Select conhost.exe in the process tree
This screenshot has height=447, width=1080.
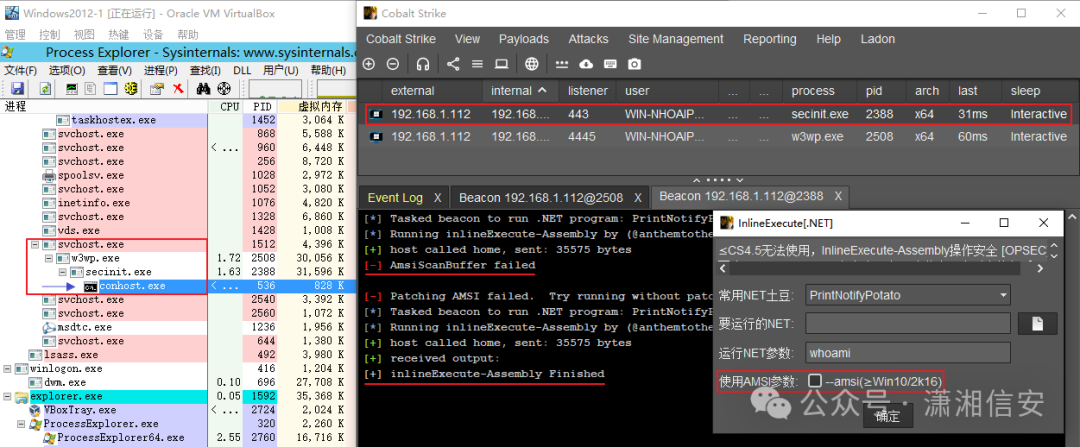pyautogui.click(x=132, y=286)
